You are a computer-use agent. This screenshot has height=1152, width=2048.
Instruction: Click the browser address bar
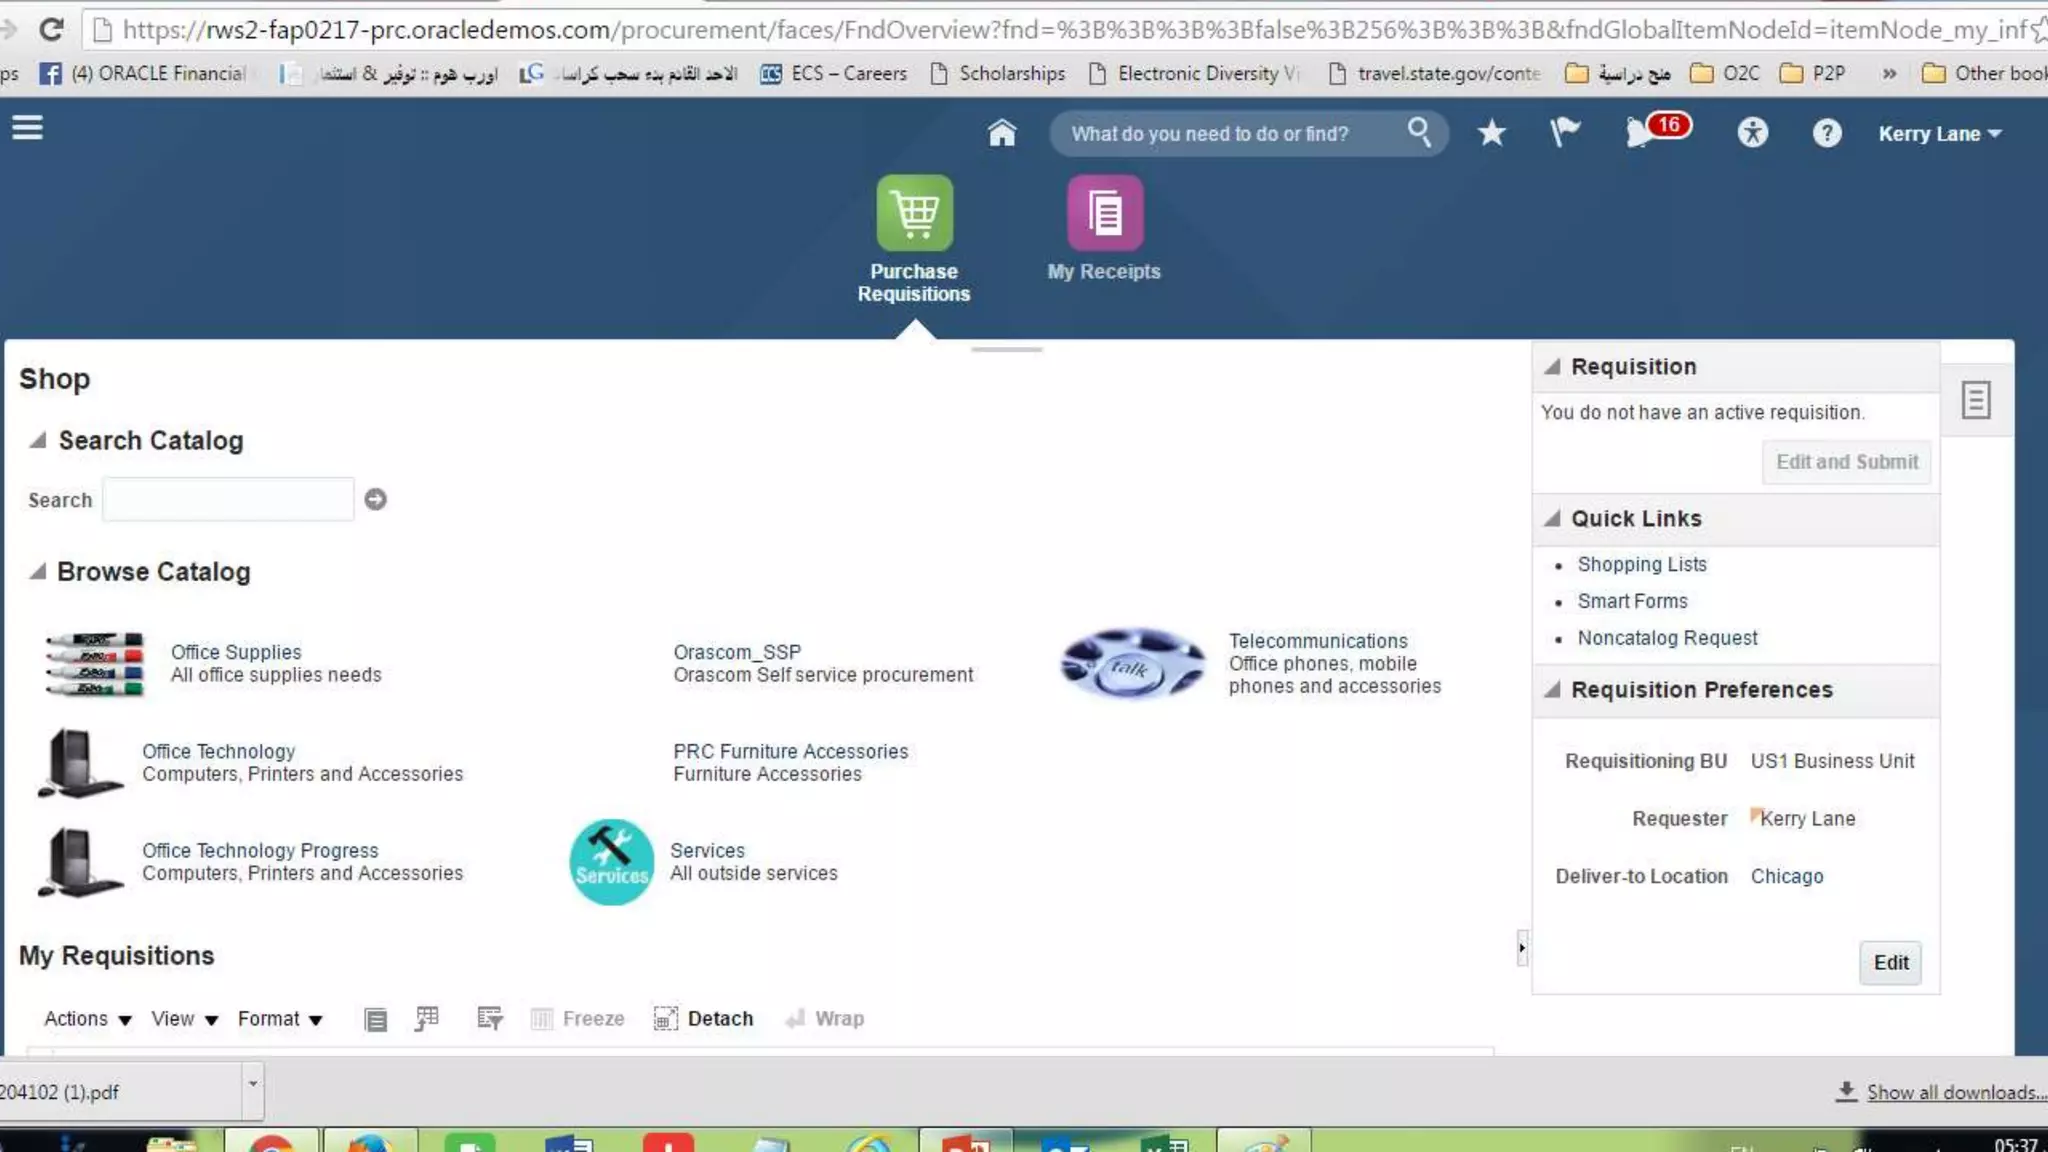click(x=1065, y=29)
